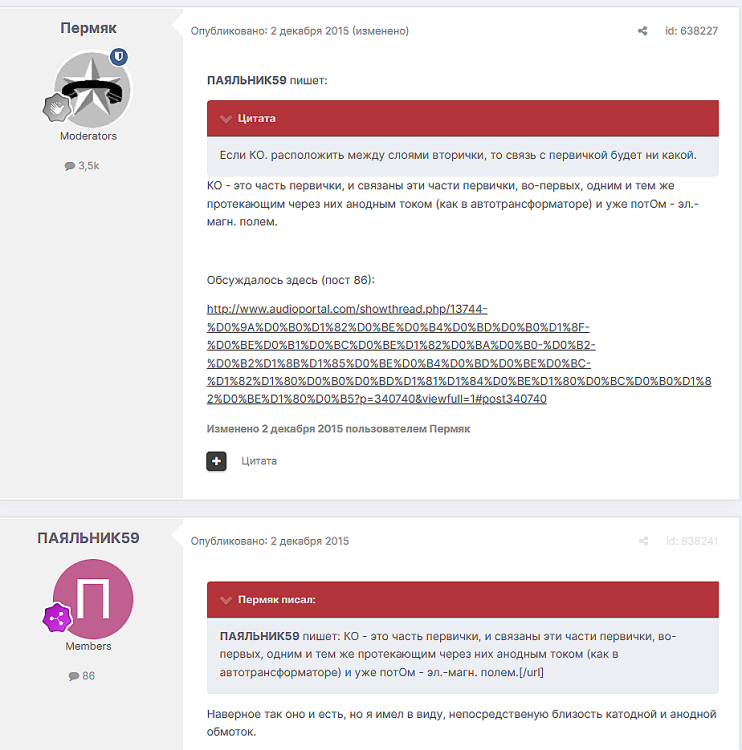This screenshot has height=750, width=742.
Task: Click share icon on ПАЯЛЬНИК59's post
Action: 643,541
